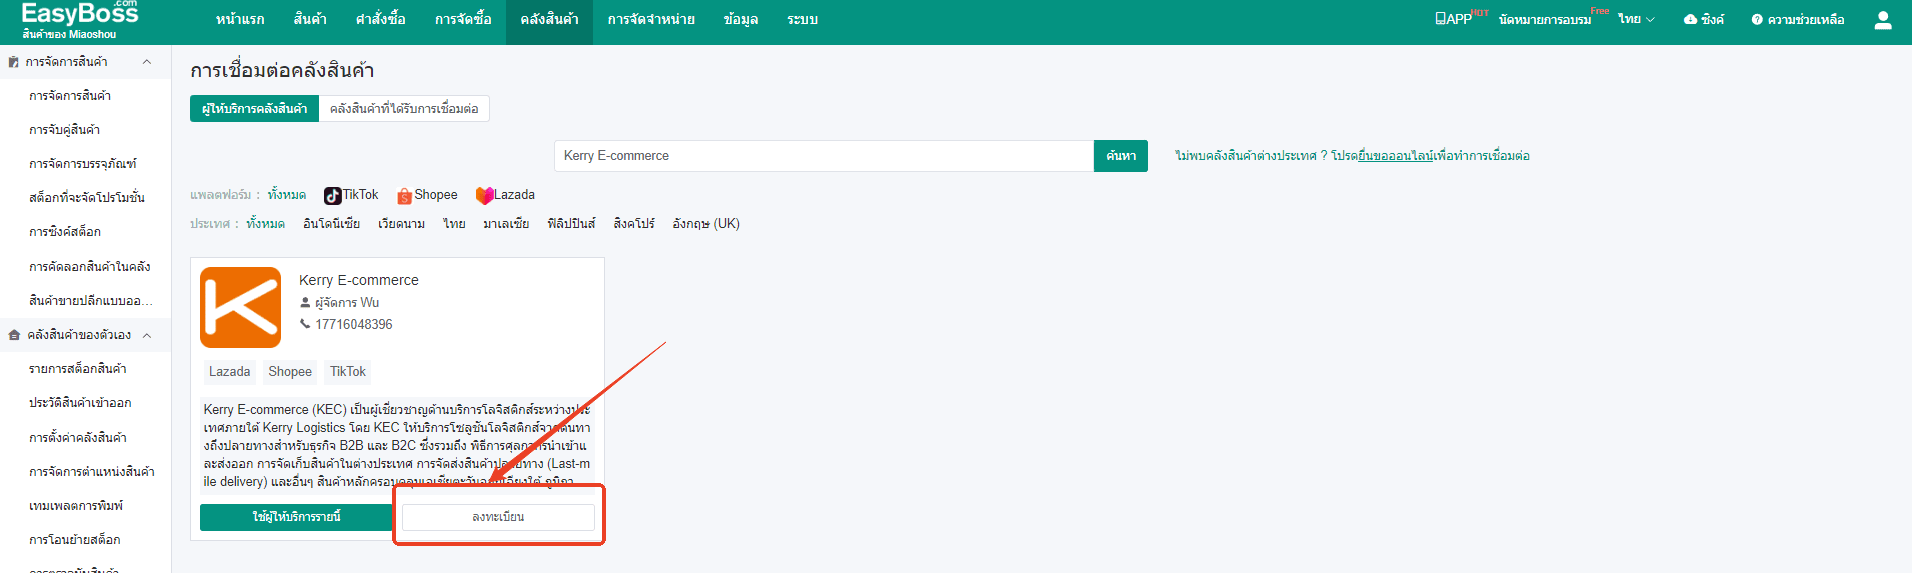Screen dimensions: 1912x573
Task: Click the phone icon beside 17716048396
Action: point(305,324)
